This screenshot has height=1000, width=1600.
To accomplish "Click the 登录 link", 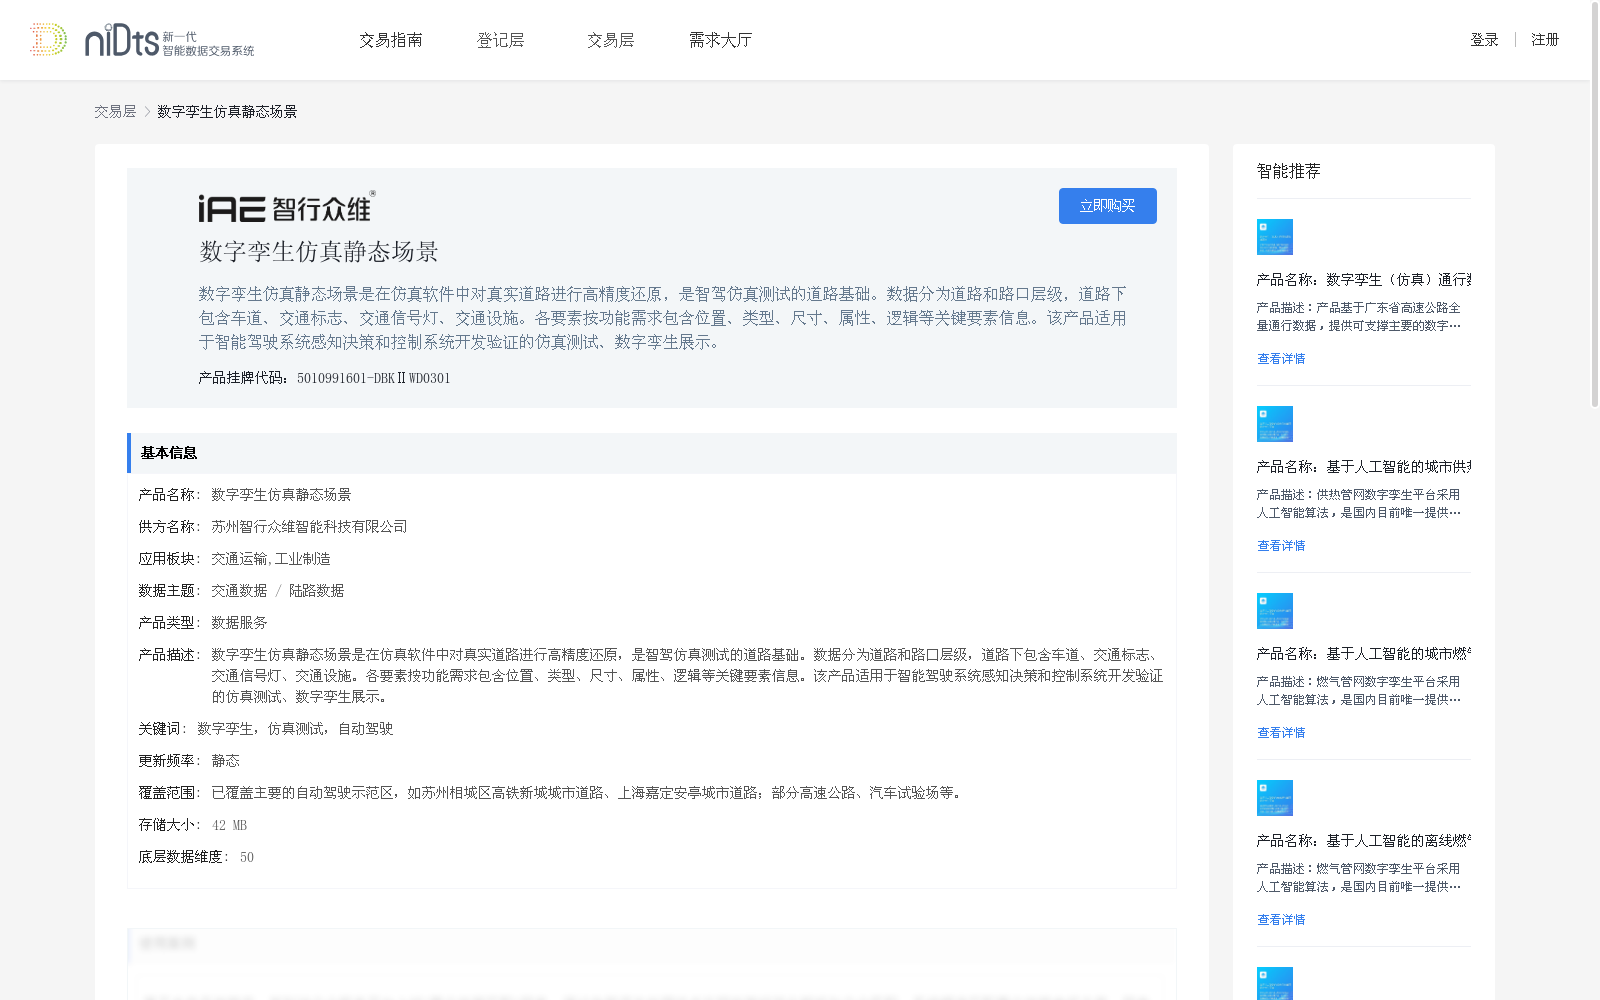I will (x=1484, y=40).
